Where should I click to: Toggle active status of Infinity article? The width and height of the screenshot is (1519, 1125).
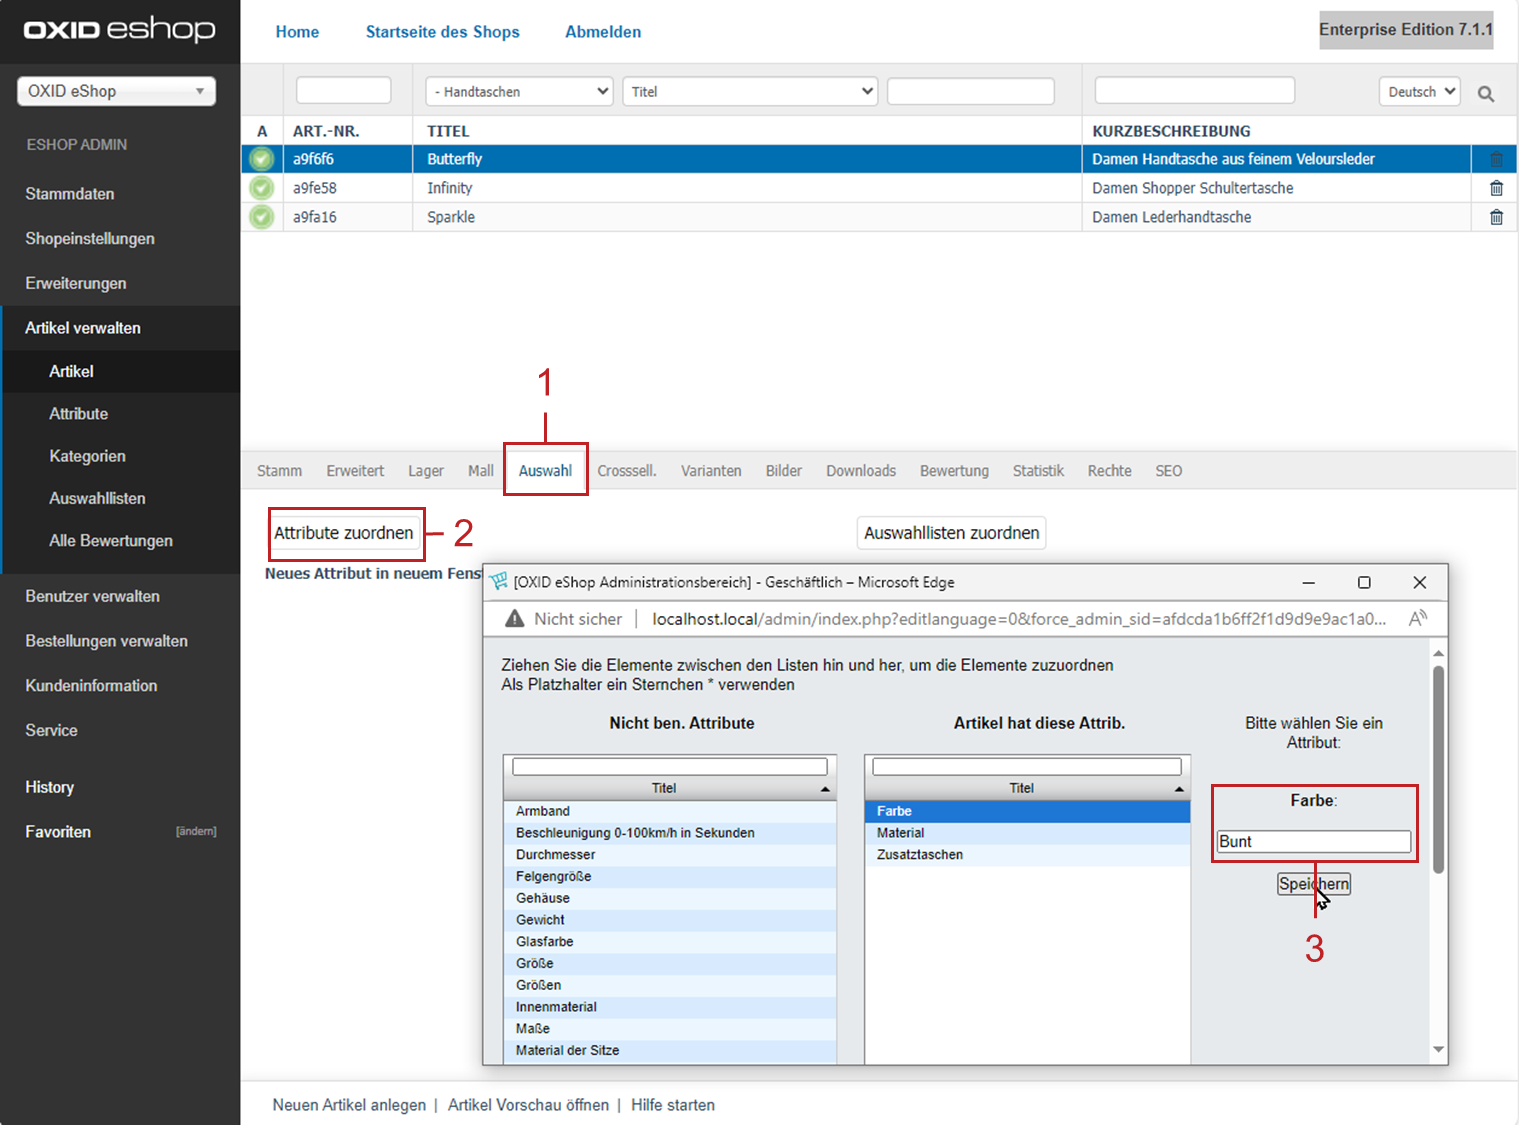coord(262,188)
